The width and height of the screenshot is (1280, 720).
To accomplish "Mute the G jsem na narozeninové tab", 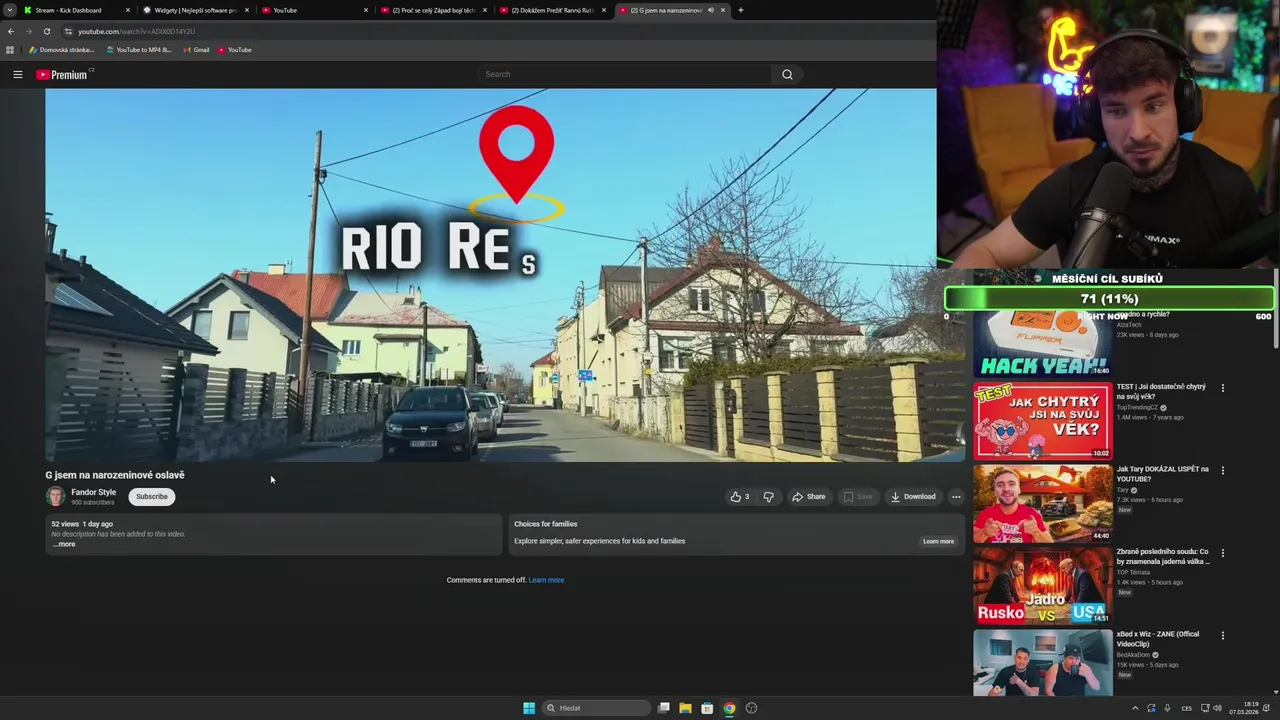I will click(711, 10).
